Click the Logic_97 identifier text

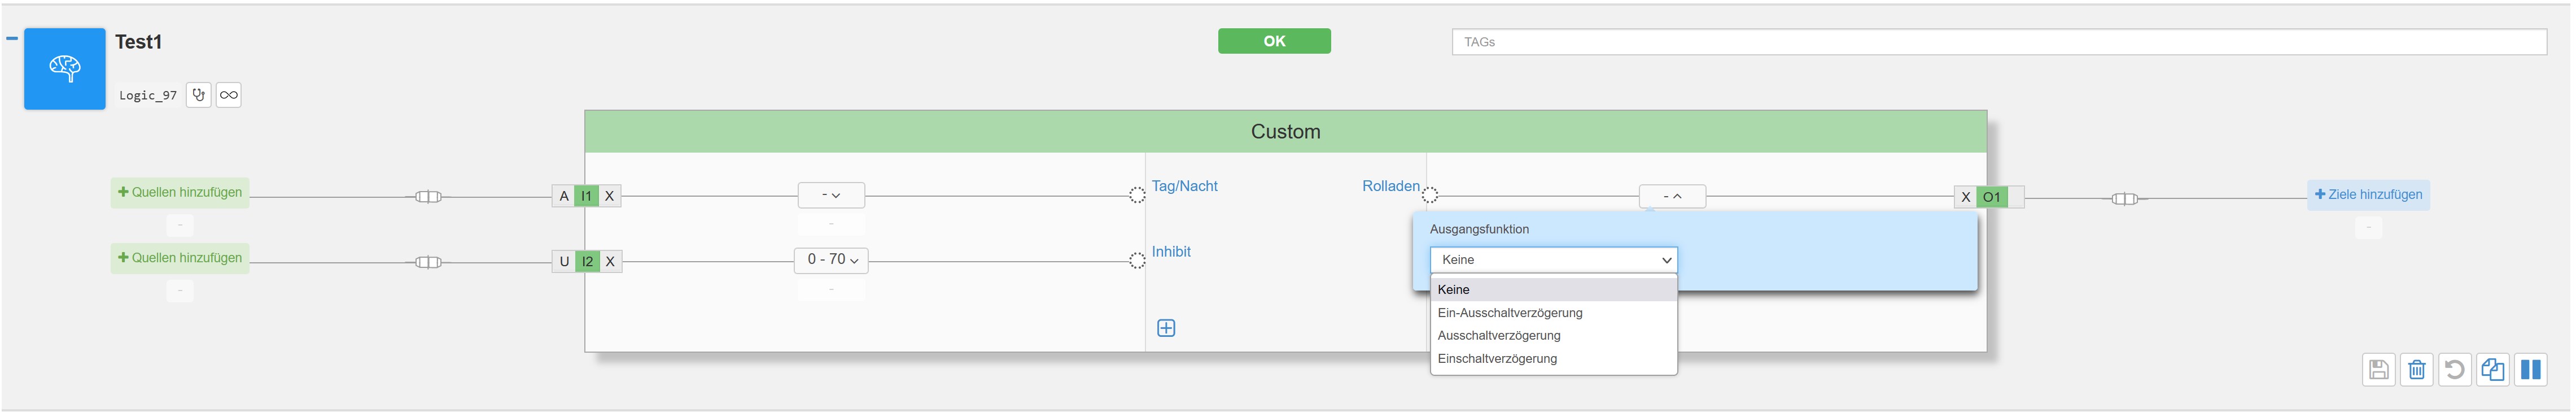[x=148, y=96]
